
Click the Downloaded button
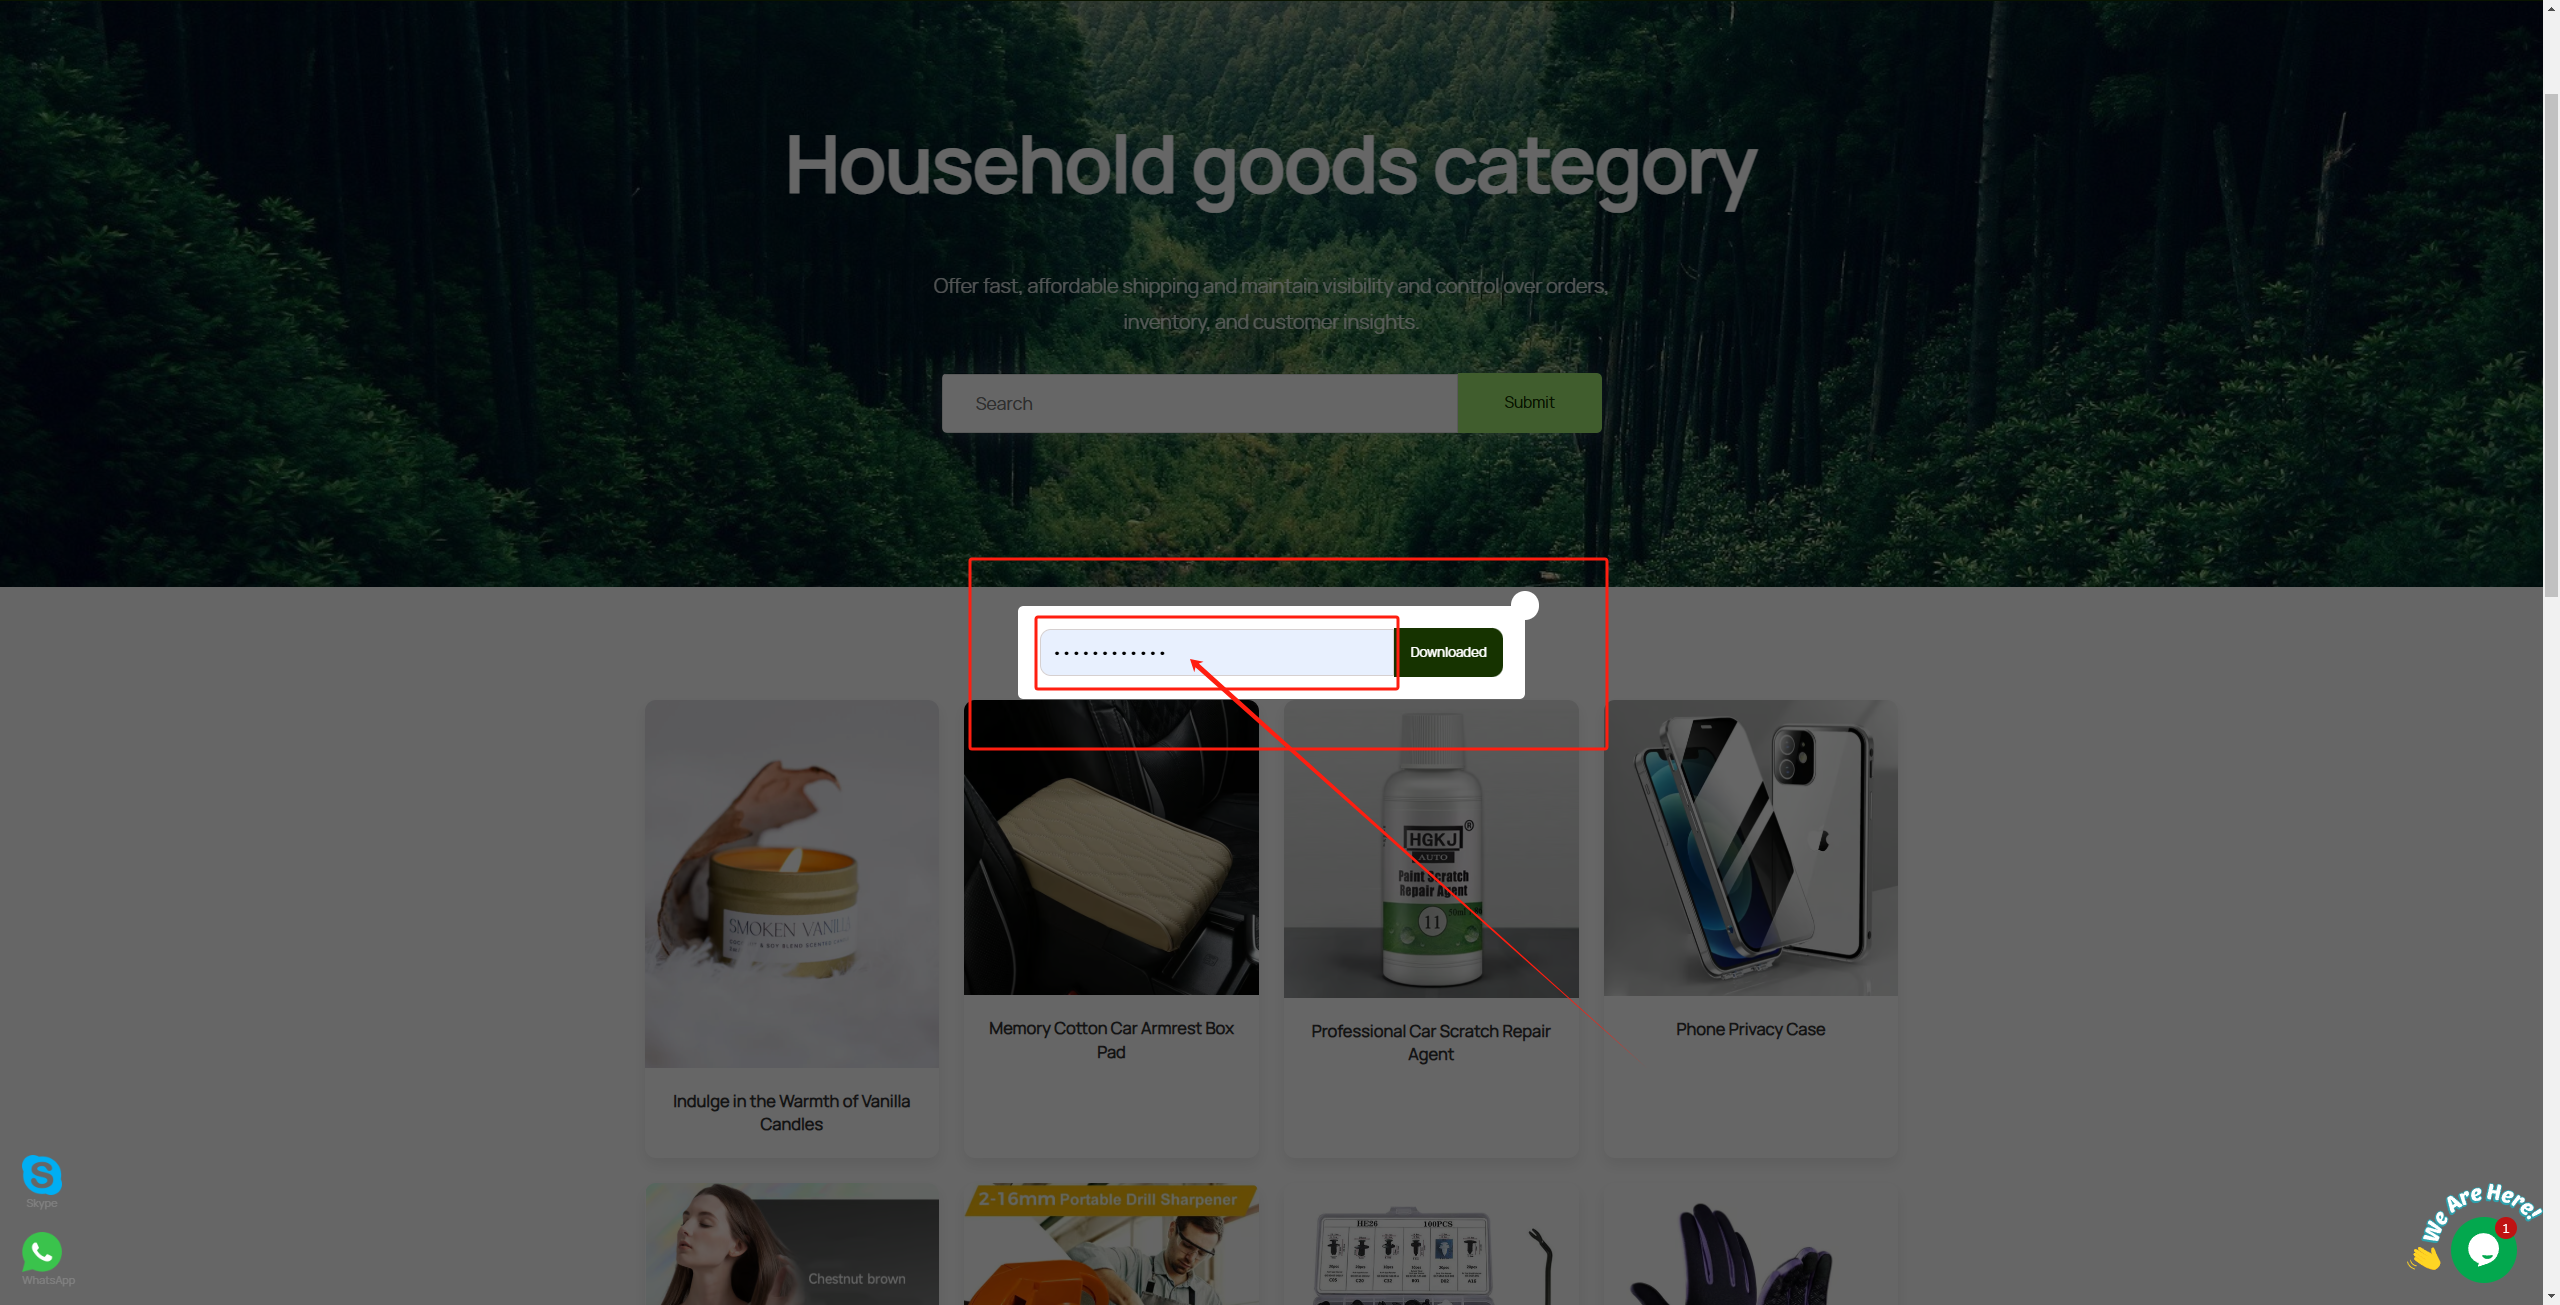[x=1448, y=652]
